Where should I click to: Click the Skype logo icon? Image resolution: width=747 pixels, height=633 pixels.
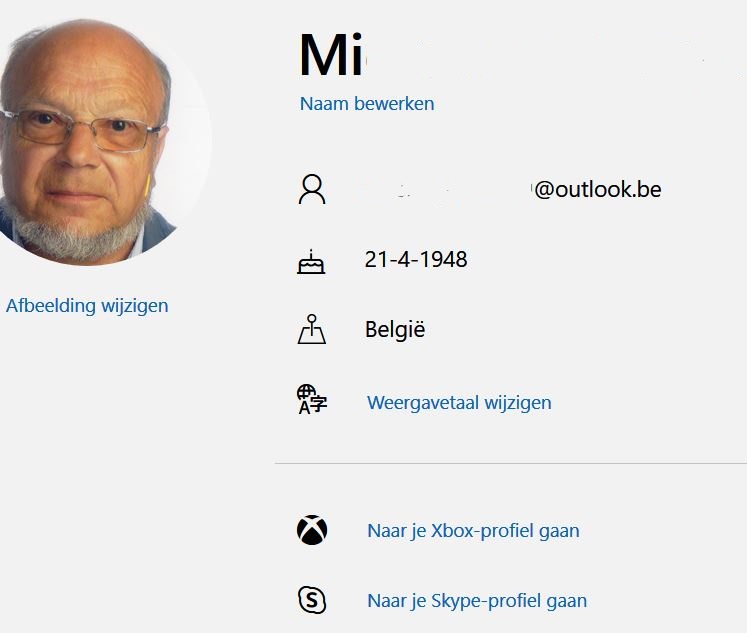tap(312, 600)
